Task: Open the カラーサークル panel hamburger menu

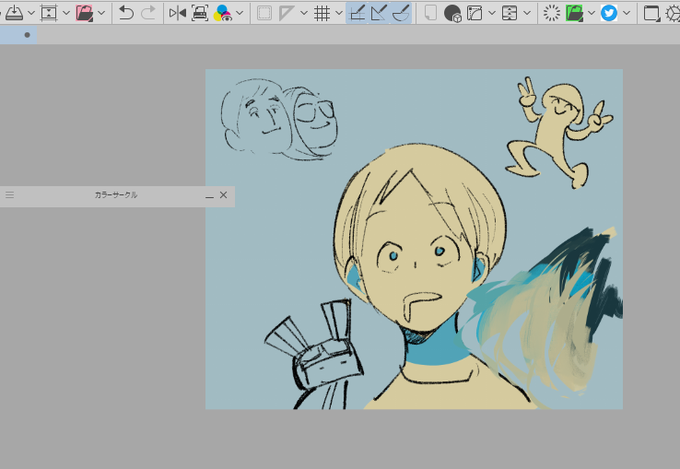Action: [10, 195]
